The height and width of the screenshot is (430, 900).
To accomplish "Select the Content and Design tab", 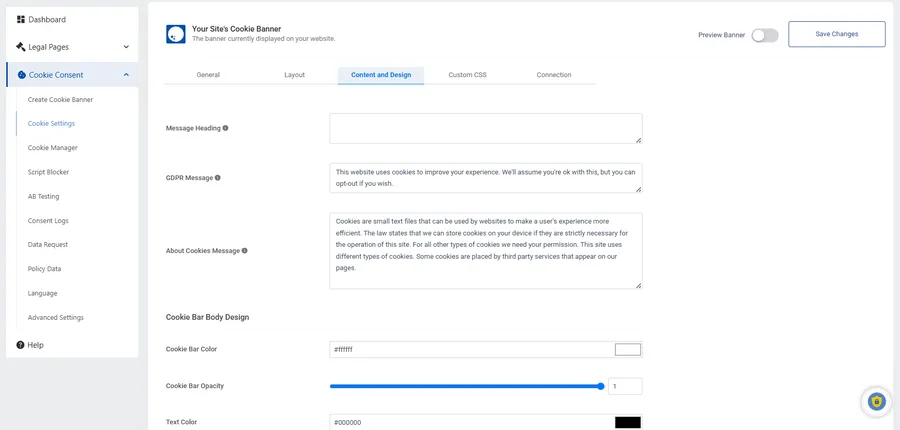I will tap(381, 75).
